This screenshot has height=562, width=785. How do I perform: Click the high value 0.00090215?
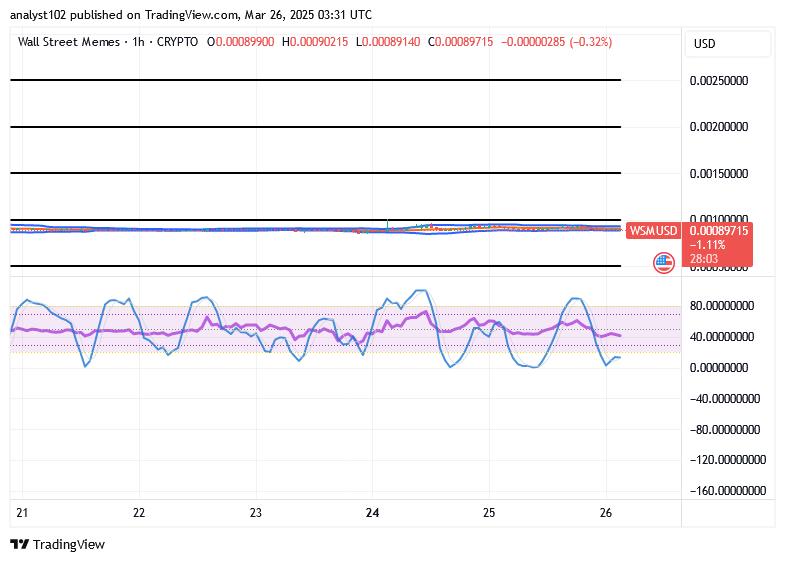[319, 42]
